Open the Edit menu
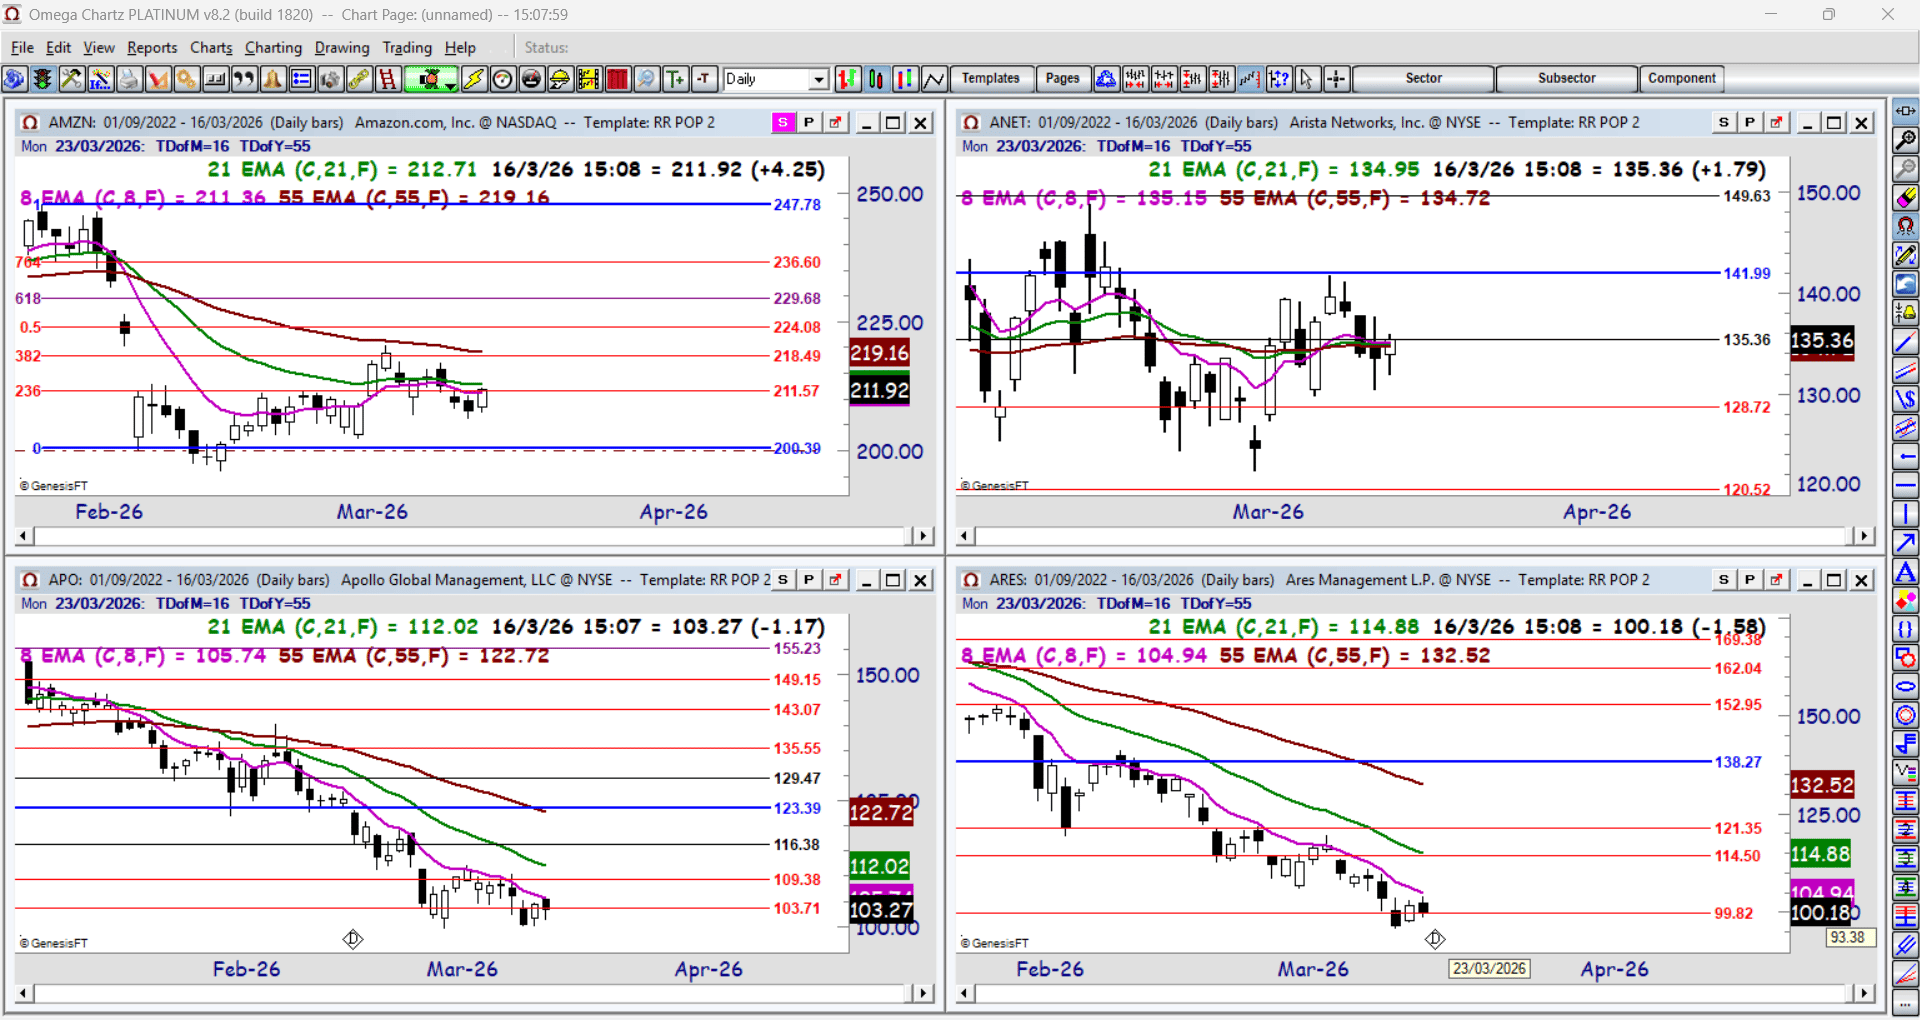This screenshot has width=1920, height=1020. [x=59, y=47]
